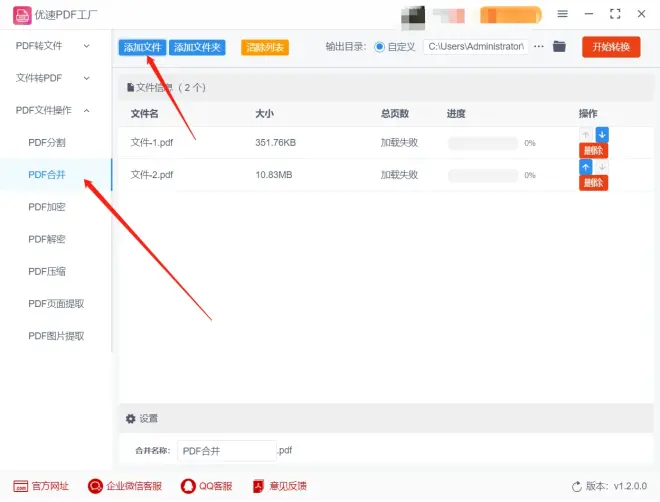
Task: Click the 文件名 column header
Action: (144, 114)
